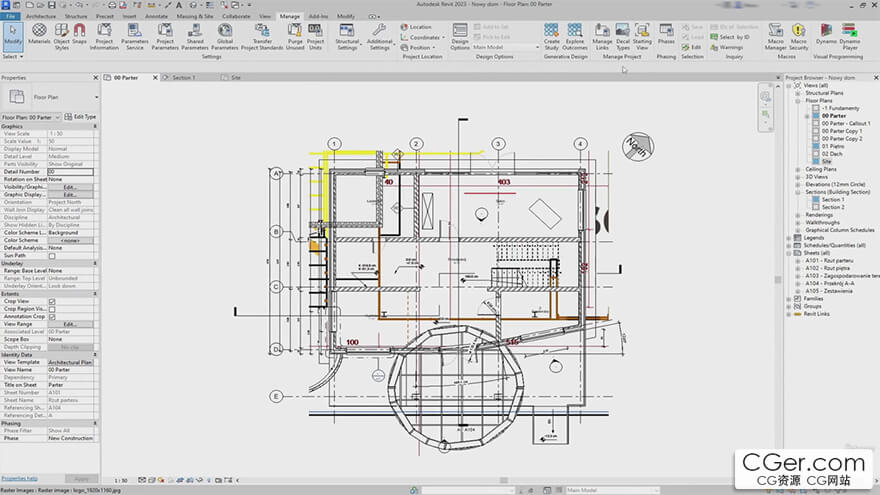Expand the Ceiling Plans tree node
Viewport: 880px width, 495px height.
[x=799, y=169]
